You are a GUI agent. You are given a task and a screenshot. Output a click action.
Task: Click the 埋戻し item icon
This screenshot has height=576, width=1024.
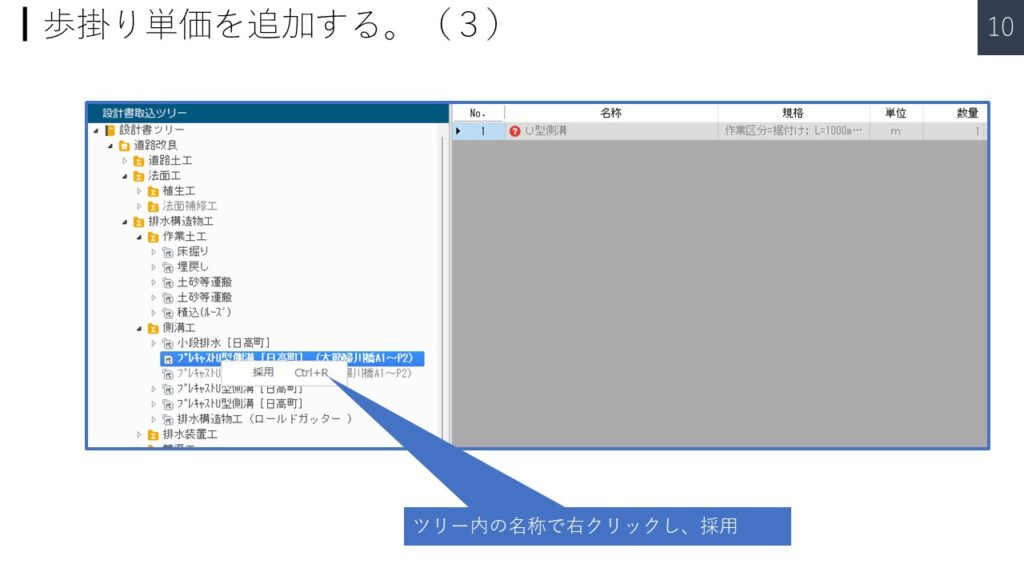(167, 267)
